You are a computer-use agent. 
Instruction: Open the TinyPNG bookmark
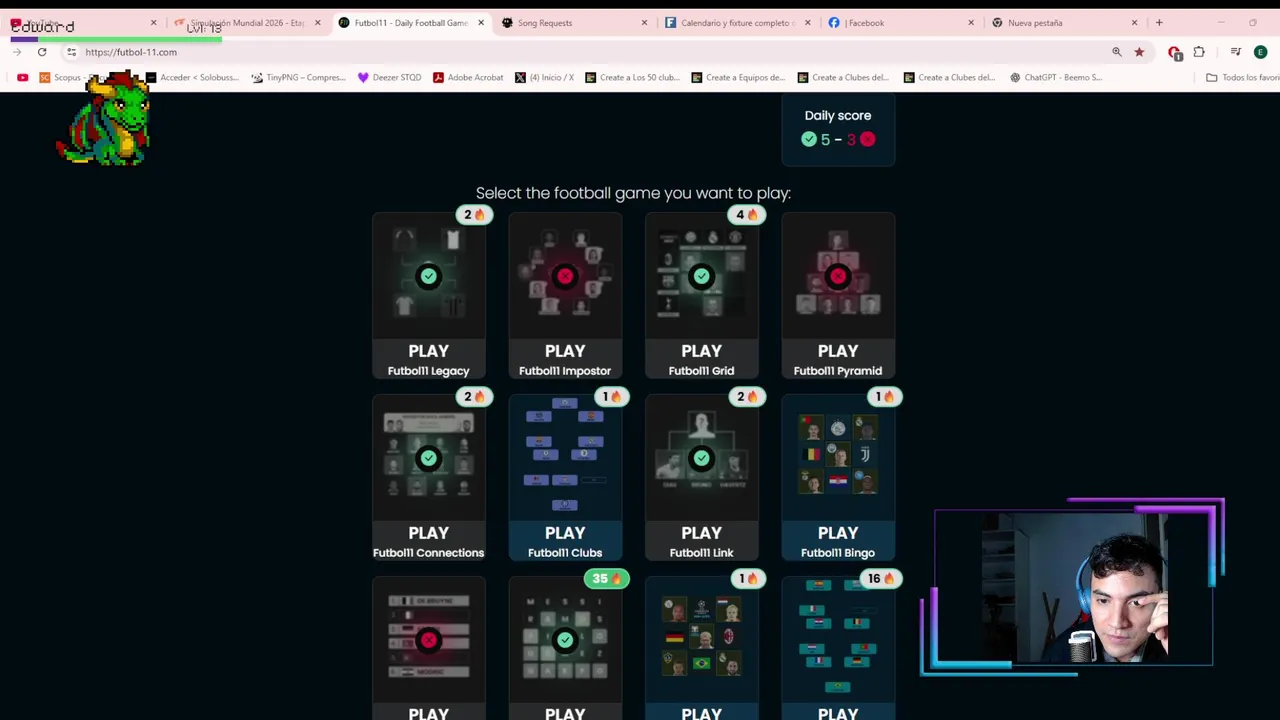298,77
